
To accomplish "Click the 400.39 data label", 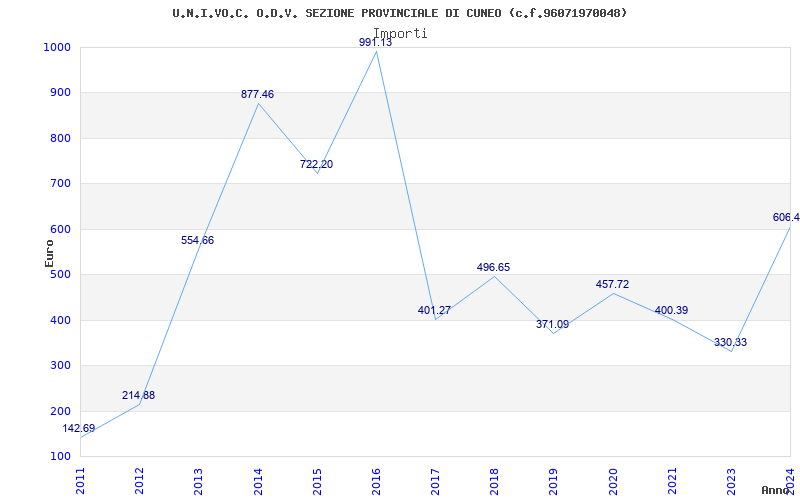I will 671,310.
